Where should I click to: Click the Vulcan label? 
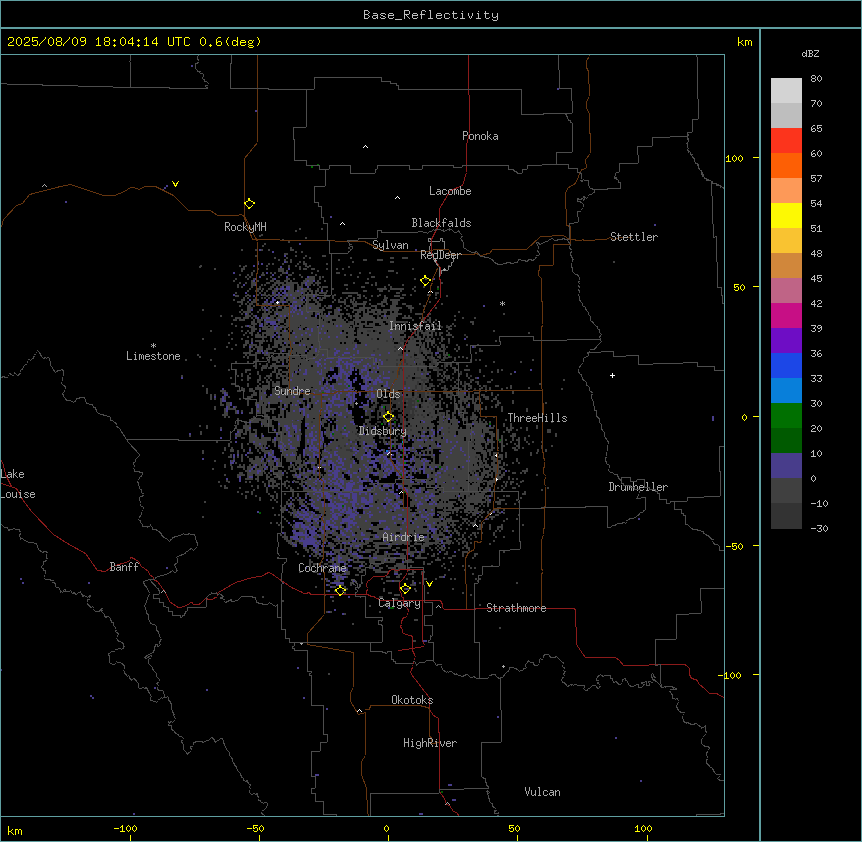click(x=542, y=792)
